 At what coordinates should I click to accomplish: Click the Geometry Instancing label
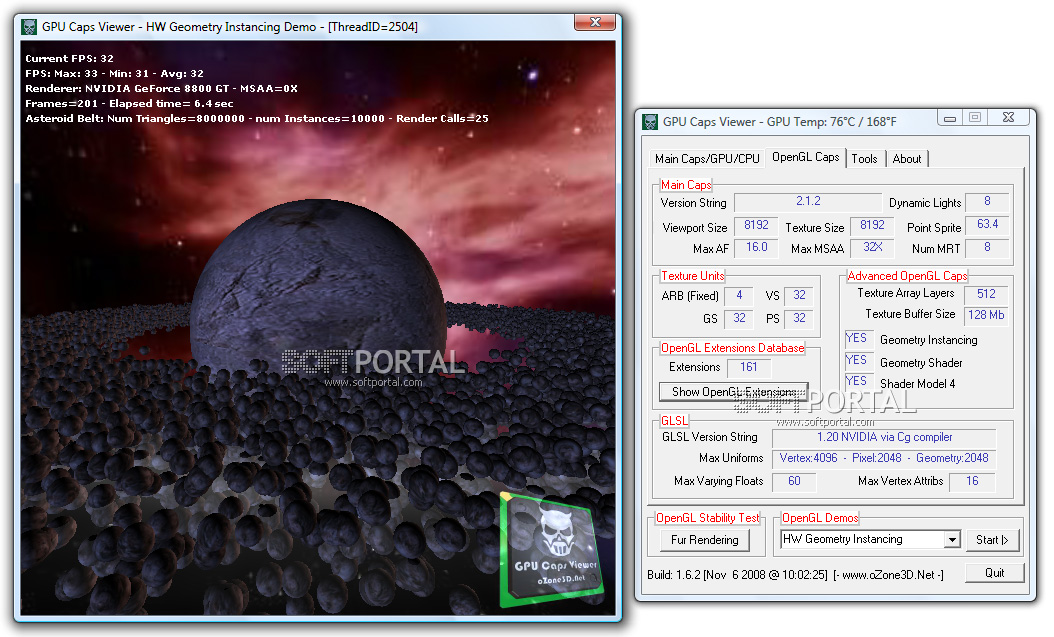pyautogui.click(x=928, y=340)
